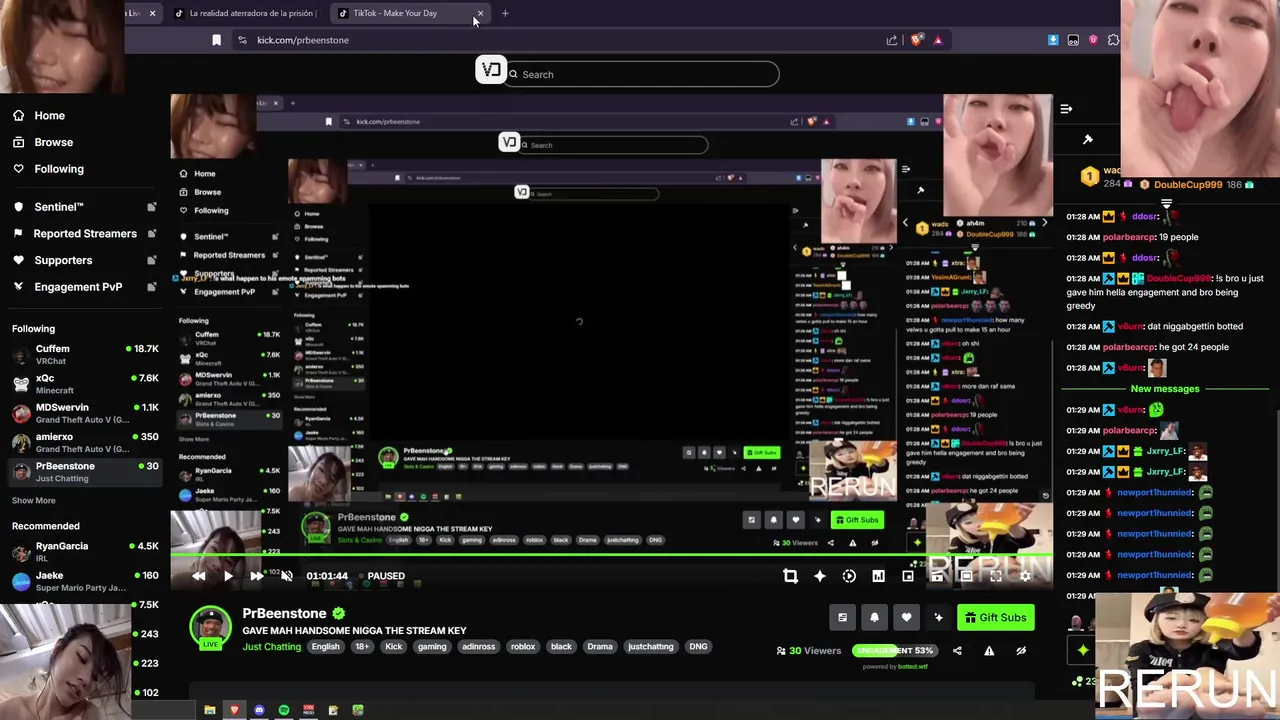1280x720 pixels.
Task: Select the roblox tag
Action: pos(523,647)
